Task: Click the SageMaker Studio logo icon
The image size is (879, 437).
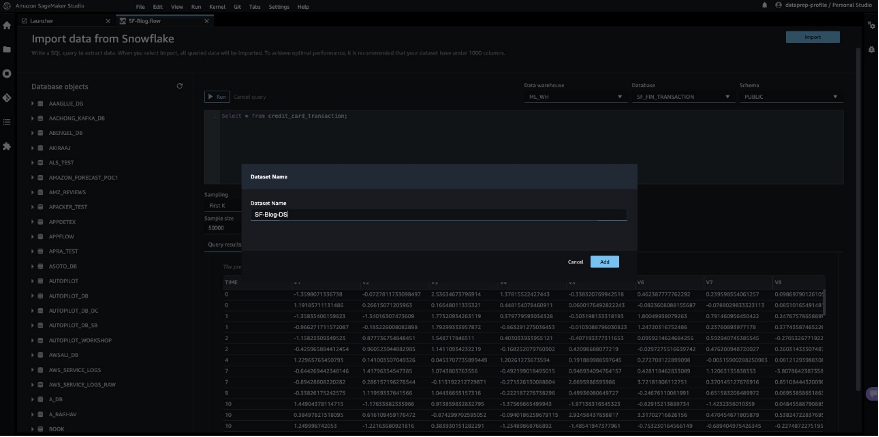Action: [x=6, y=5]
